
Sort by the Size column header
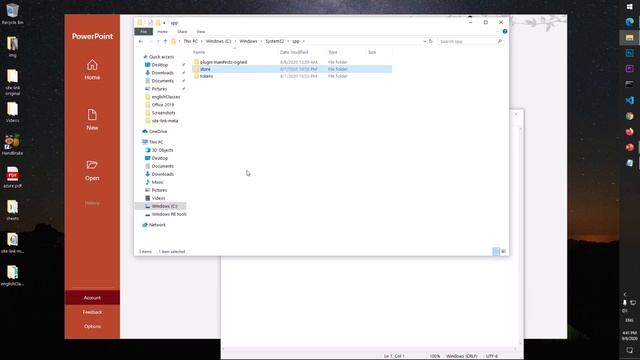click(372, 52)
